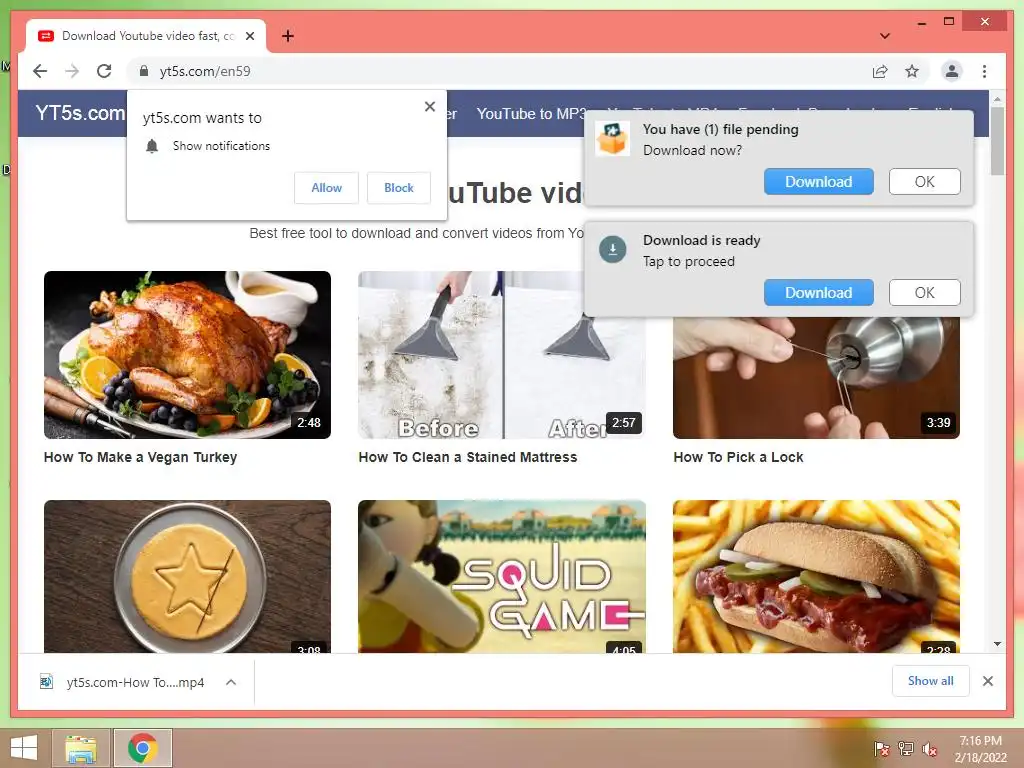Open the Stained Mattress video thumbnail

(502, 355)
